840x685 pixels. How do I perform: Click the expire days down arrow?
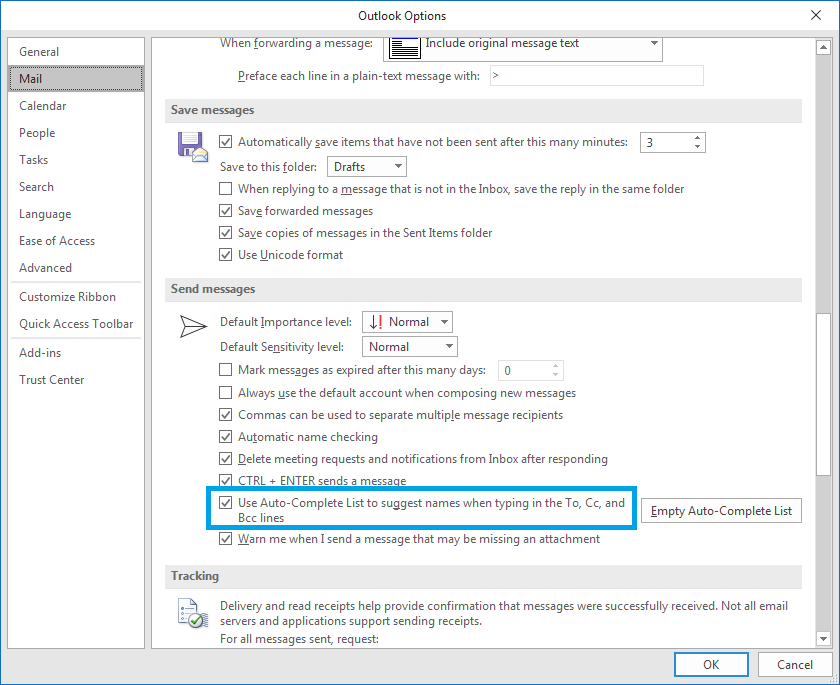555,375
